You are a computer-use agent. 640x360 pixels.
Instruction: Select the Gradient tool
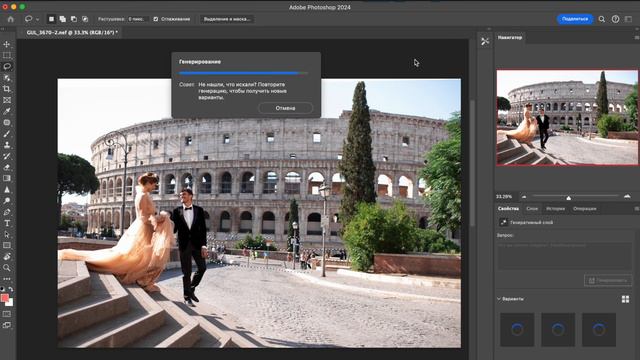7,178
